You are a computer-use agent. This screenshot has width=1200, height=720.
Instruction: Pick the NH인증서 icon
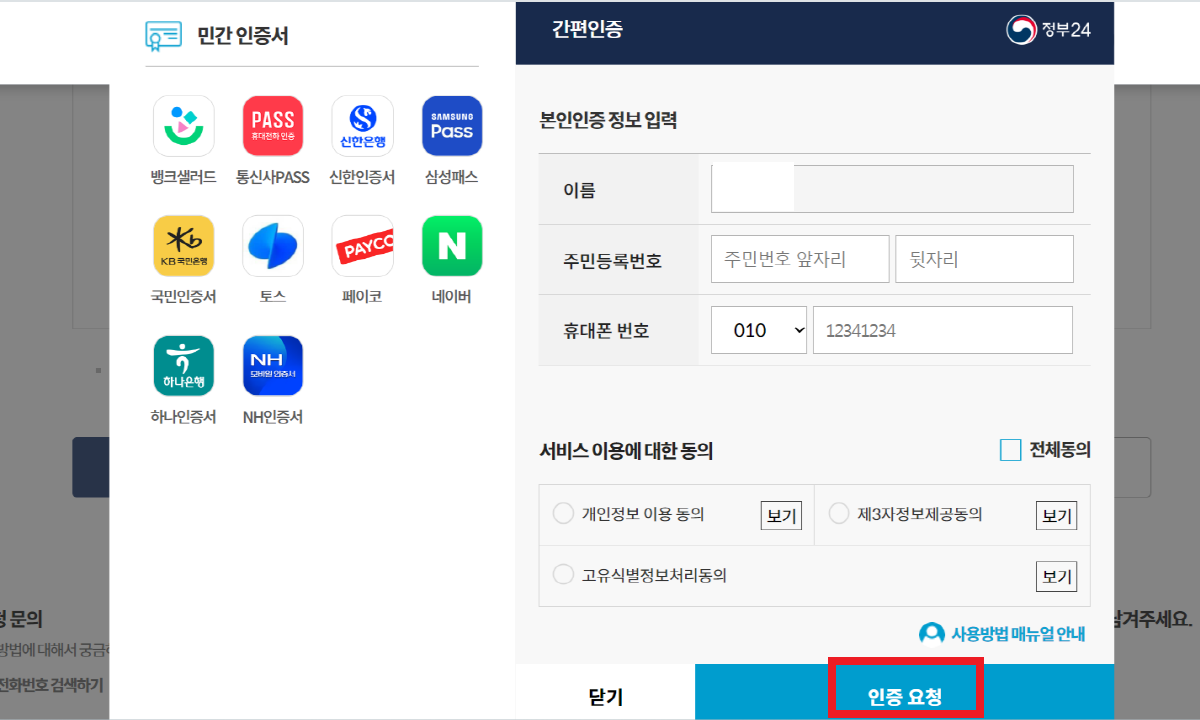pyautogui.click(x=273, y=366)
